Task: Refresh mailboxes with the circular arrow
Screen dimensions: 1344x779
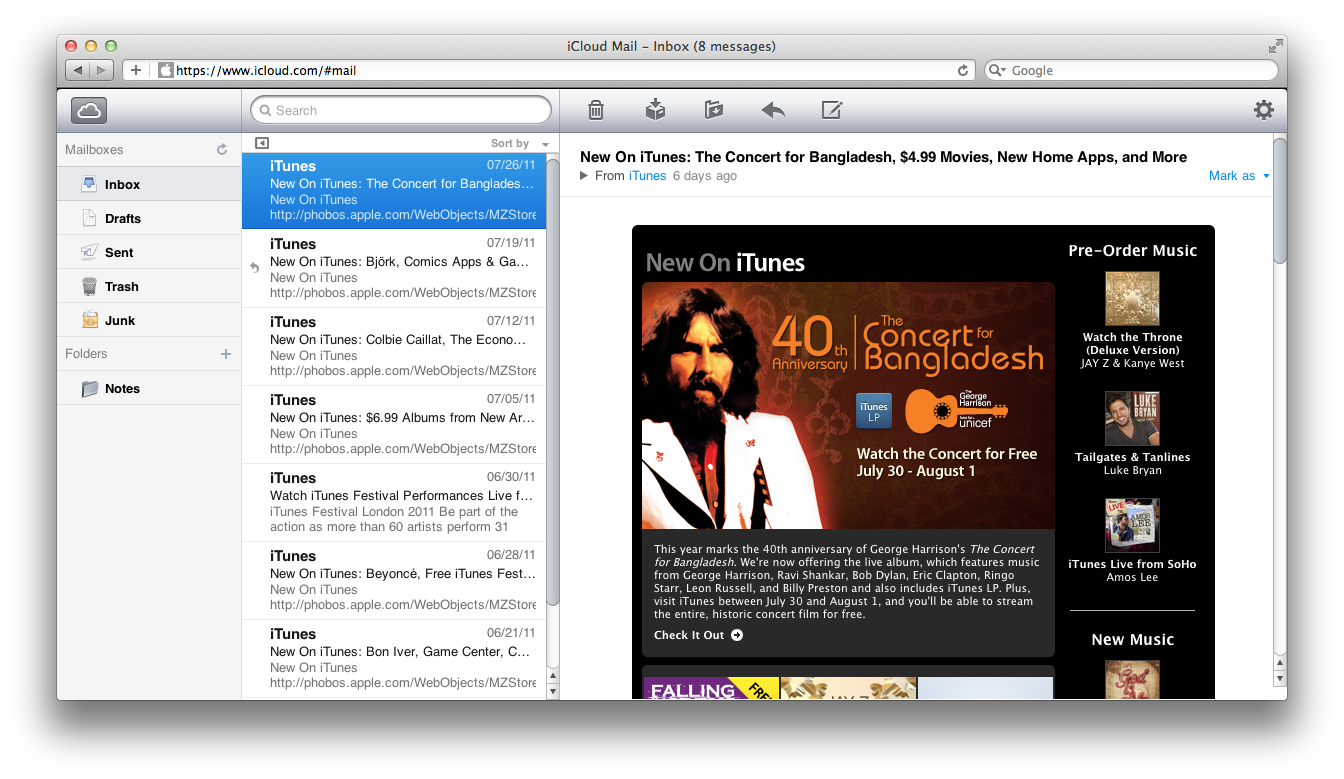Action: click(x=222, y=150)
